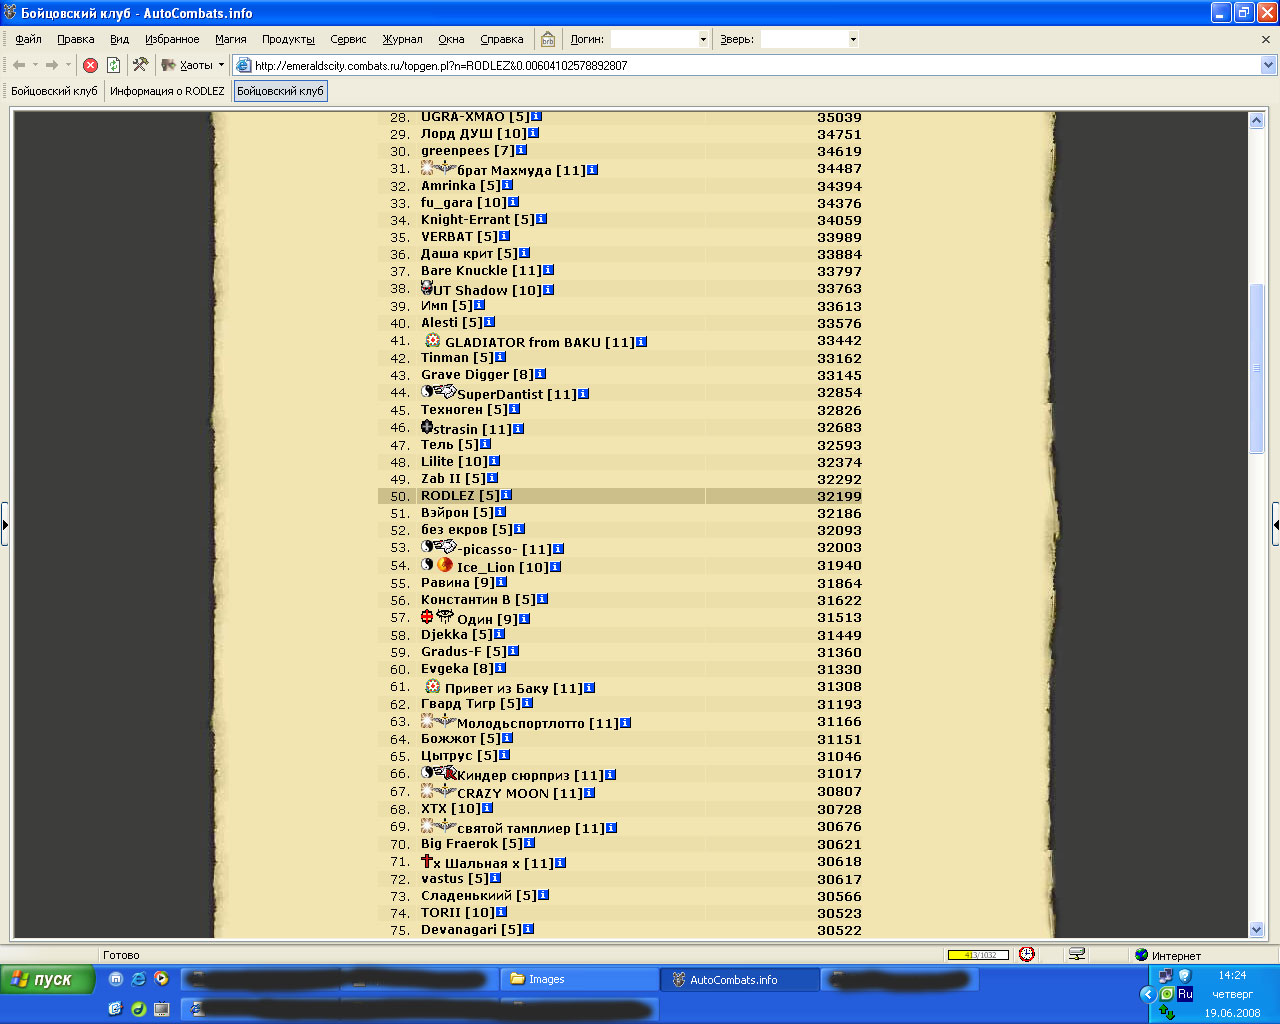Open the Избранное menu
The width and height of the screenshot is (1280, 1024).
click(x=172, y=39)
